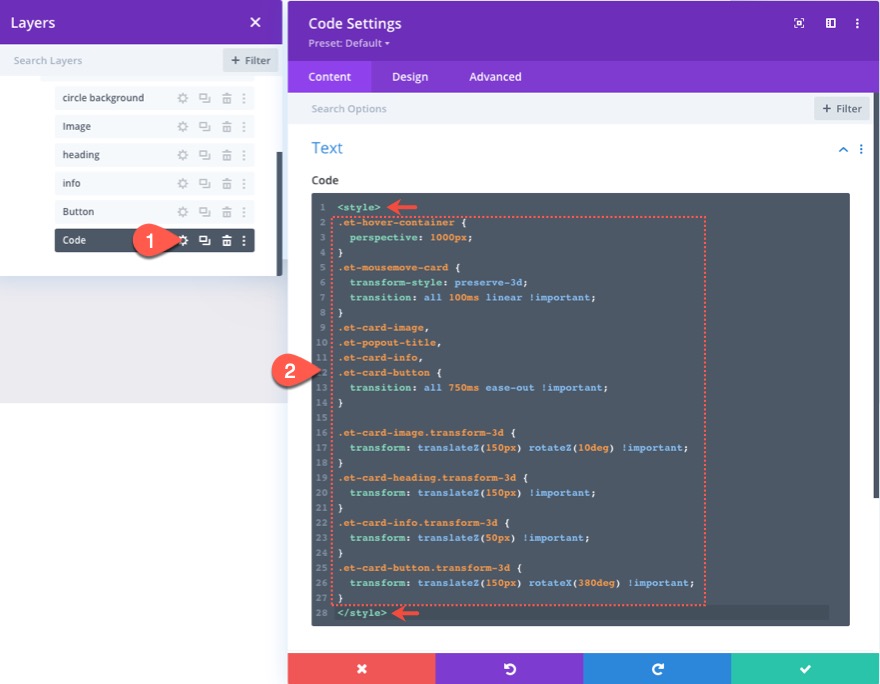Click the Layers panel scrollbar
Screen dimensions: 880x684
pos(279,213)
